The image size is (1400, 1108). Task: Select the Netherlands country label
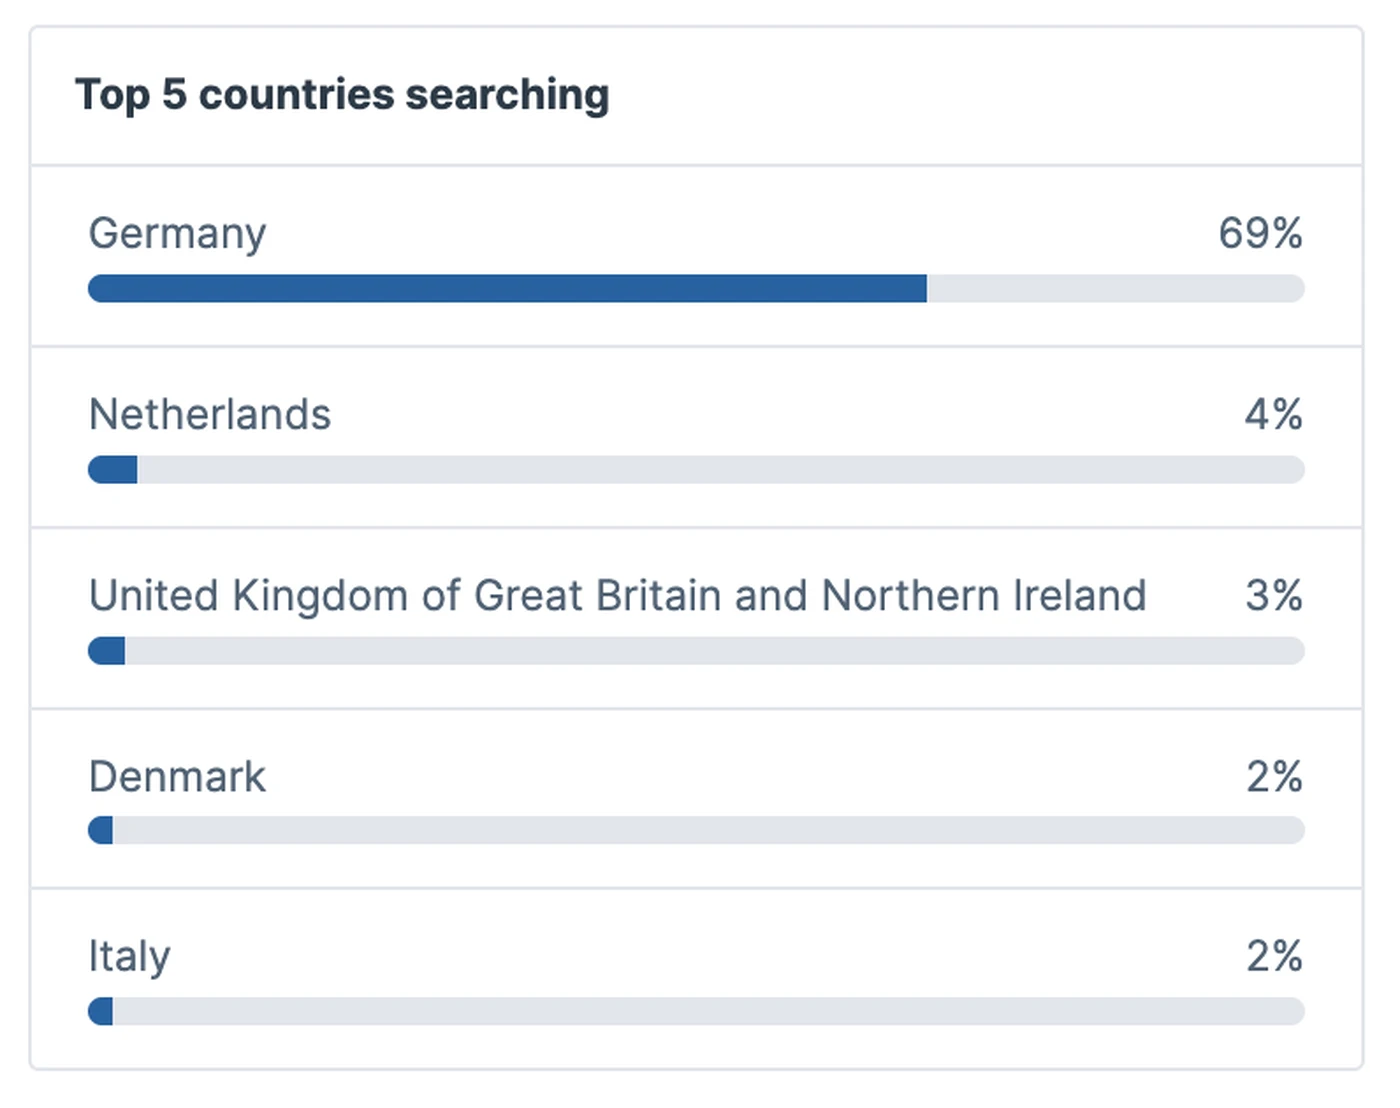(209, 414)
